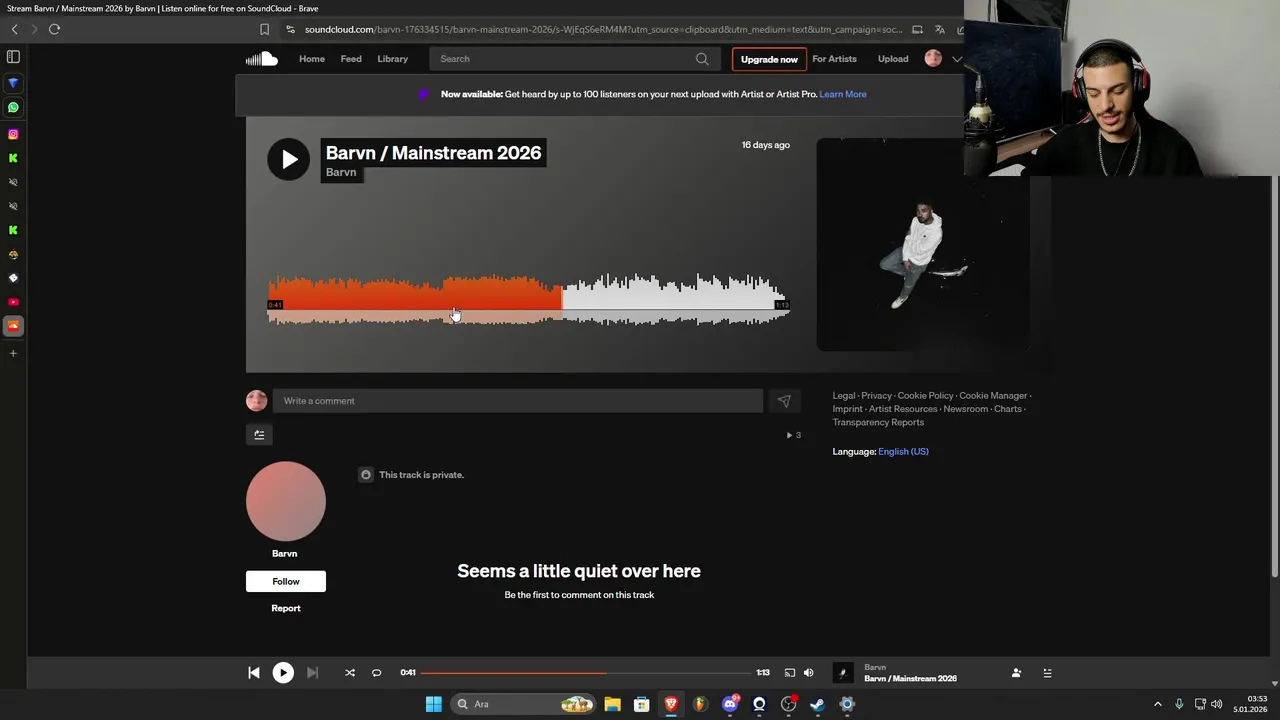Click the page vertical scrollbar

pyautogui.click(x=1274, y=375)
